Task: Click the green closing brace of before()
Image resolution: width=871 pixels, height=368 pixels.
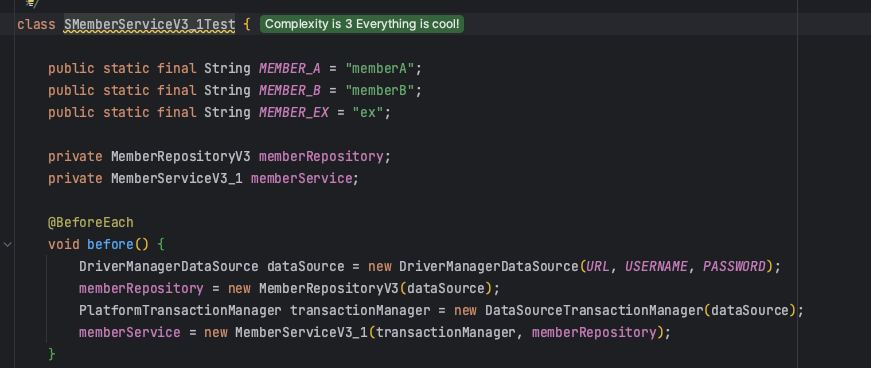Action: pyautogui.click(x=52, y=354)
